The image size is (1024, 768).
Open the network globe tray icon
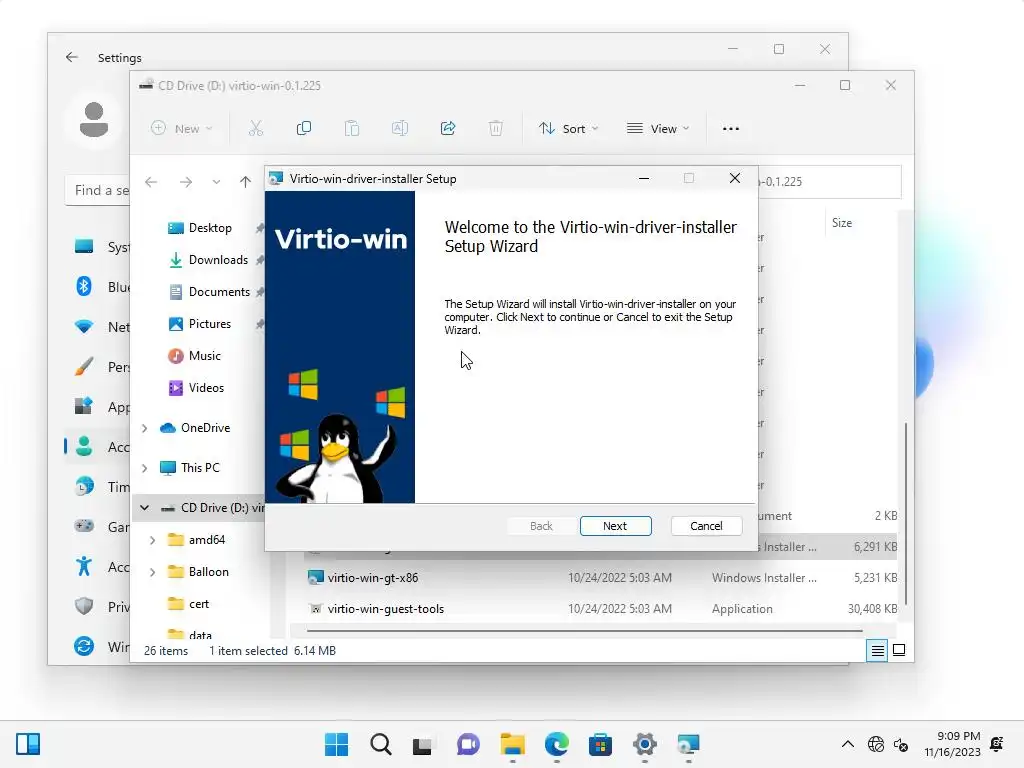coord(876,744)
